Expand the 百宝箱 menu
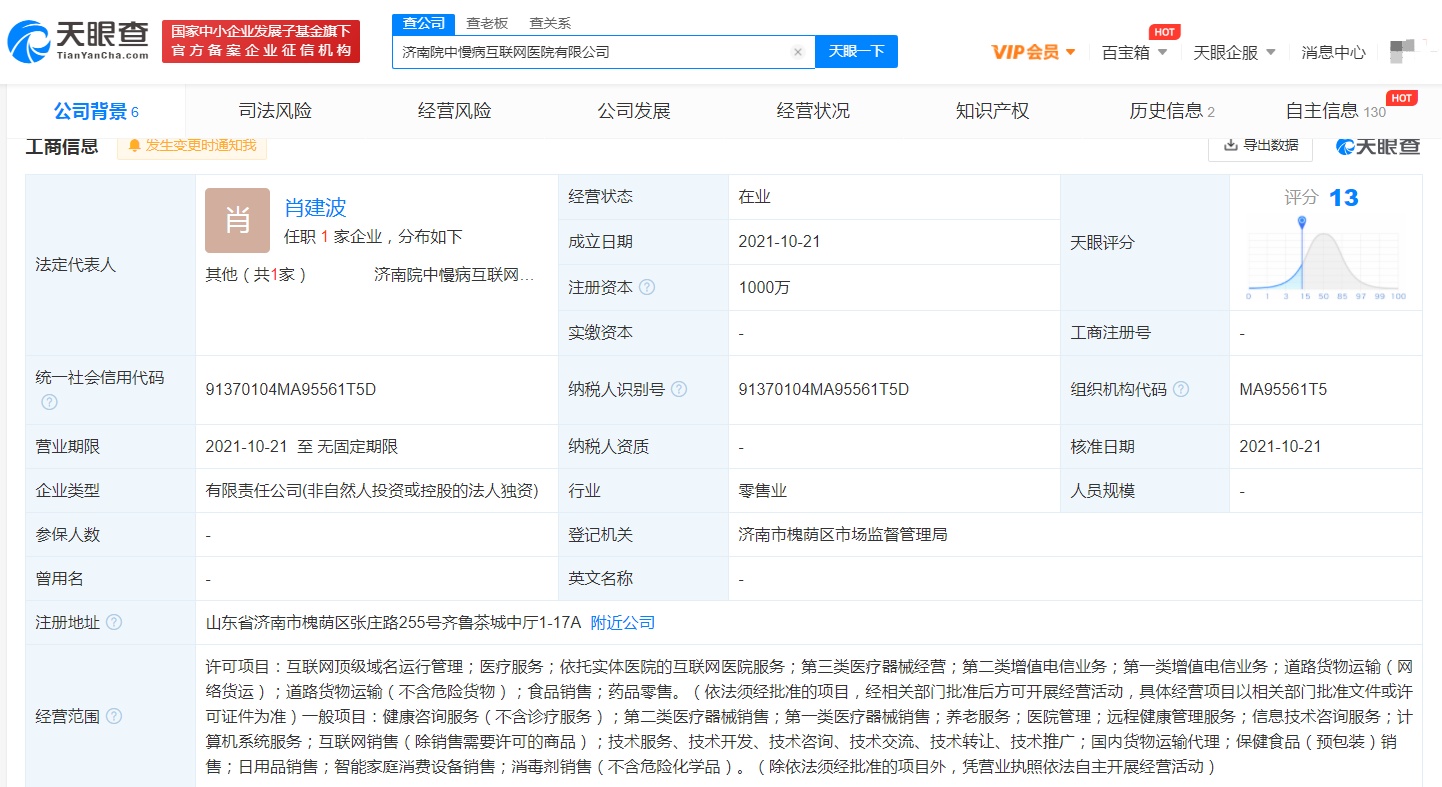The image size is (1442, 787). click(1134, 52)
